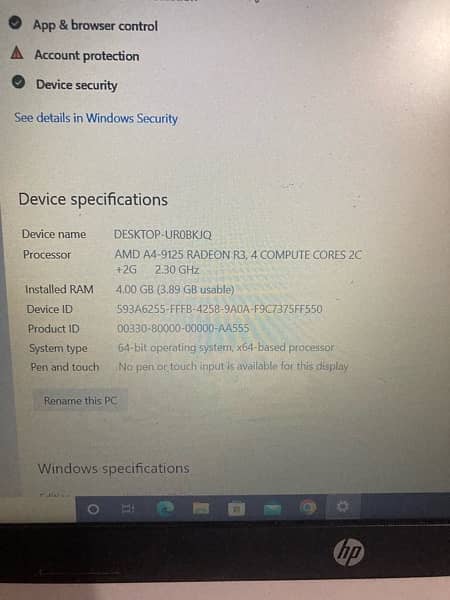Select the DESKTOP-UR0BKJQ device name text
This screenshot has width=450, height=600.
[x=163, y=234]
